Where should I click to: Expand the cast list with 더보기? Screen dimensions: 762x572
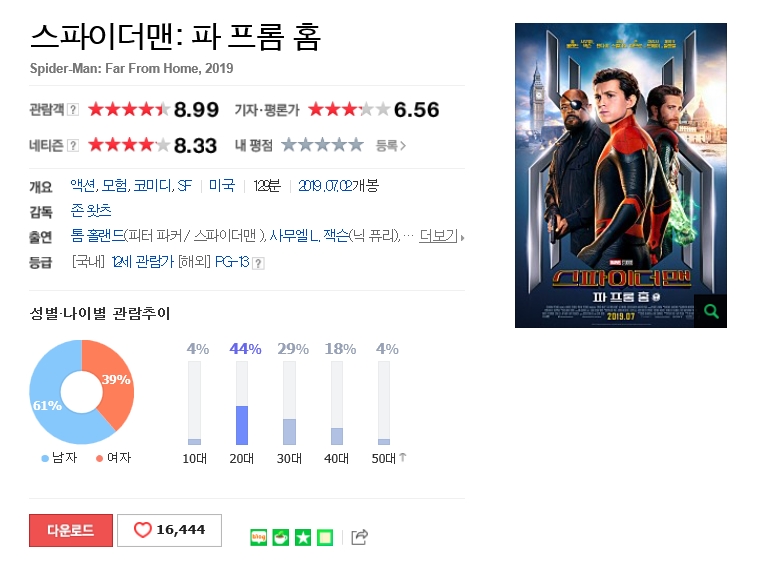441,237
